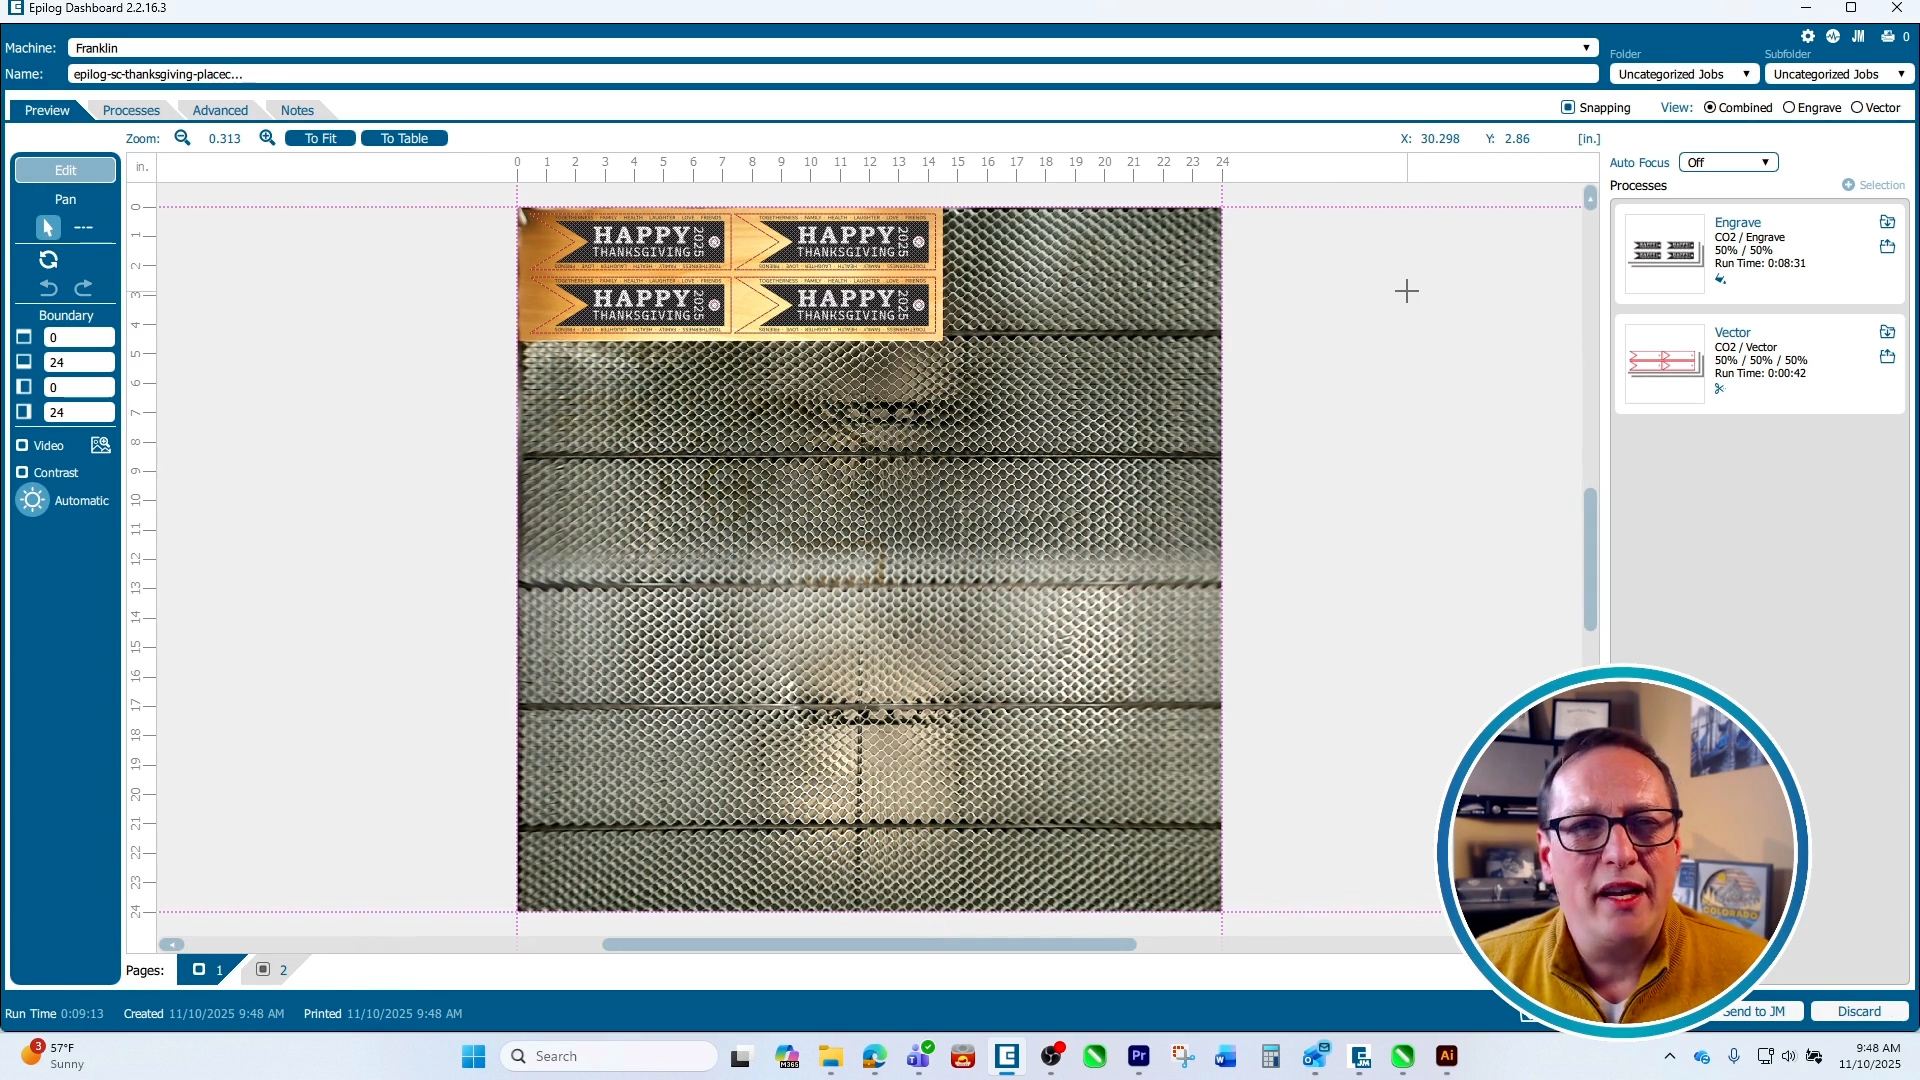
Task: Click the settings gear icon near Folder
Action: click(1809, 35)
